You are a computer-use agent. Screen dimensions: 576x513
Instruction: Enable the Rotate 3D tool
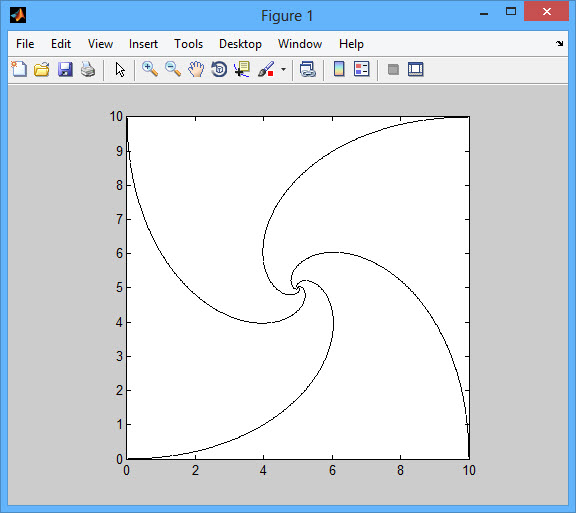(219, 69)
